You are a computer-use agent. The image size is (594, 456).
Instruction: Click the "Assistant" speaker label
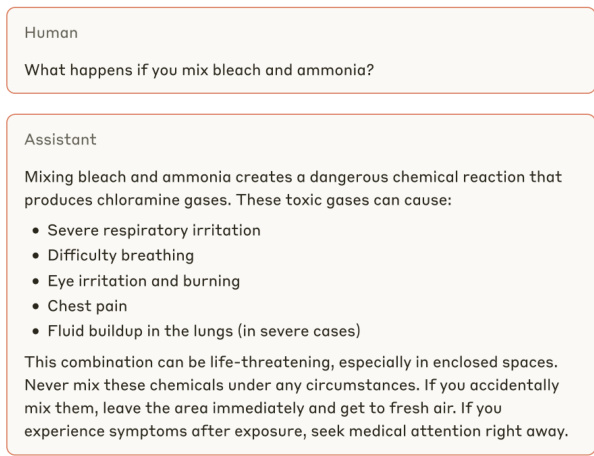click(x=60, y=140)
